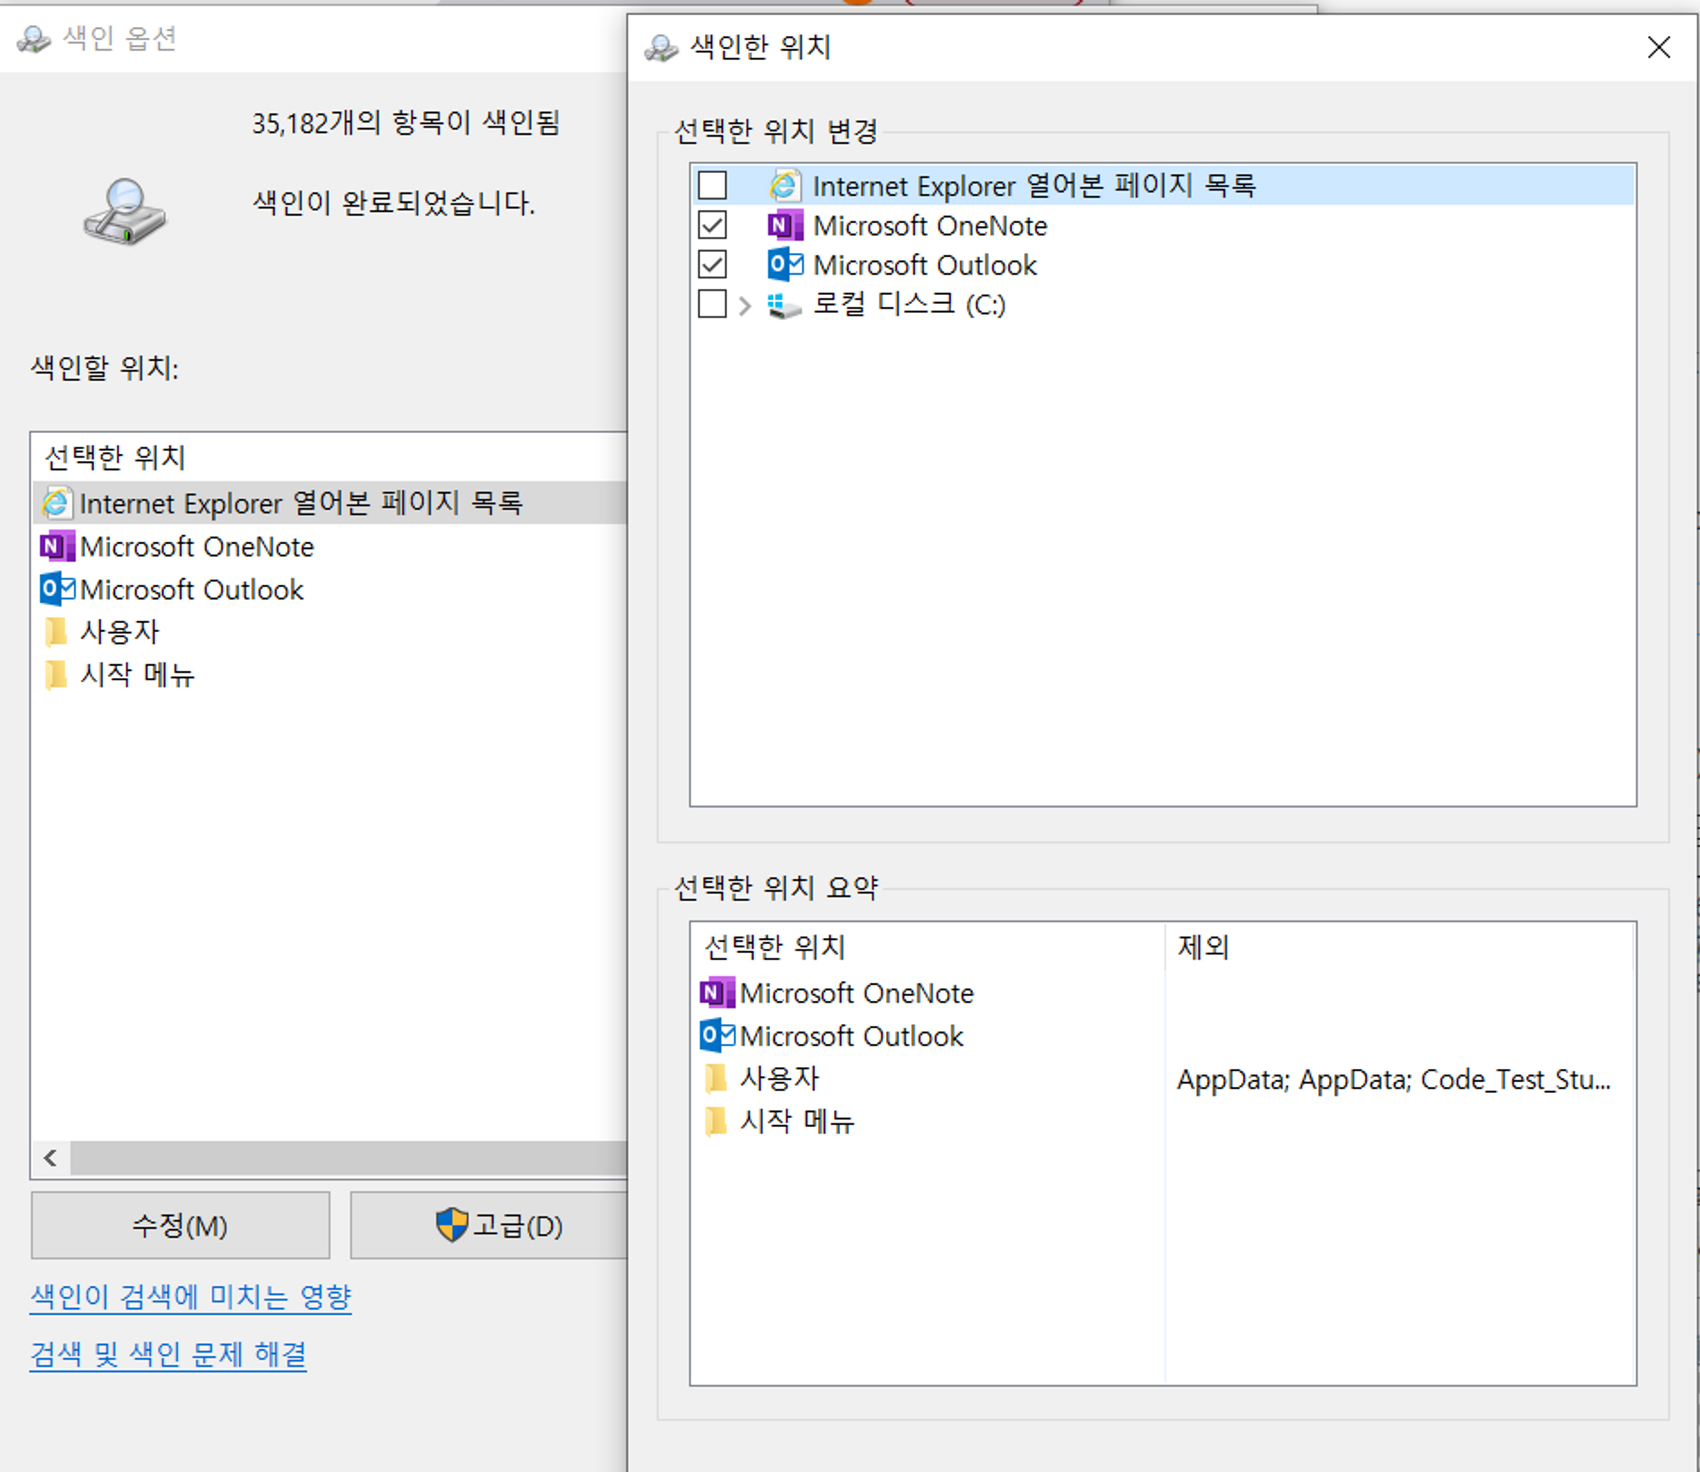Click 선택한 위치 header in 색인 옵션 list
The height and width of the screenshot is (1472, 1700).
pyautogui.click(x=330, y=457)
